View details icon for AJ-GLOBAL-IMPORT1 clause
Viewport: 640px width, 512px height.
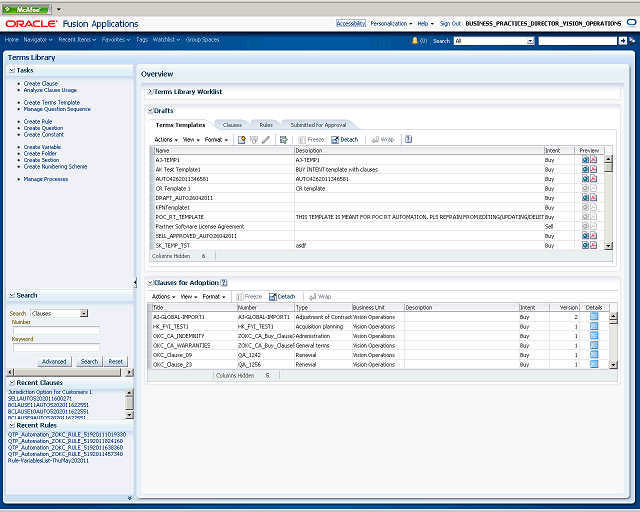coord(594,316)
